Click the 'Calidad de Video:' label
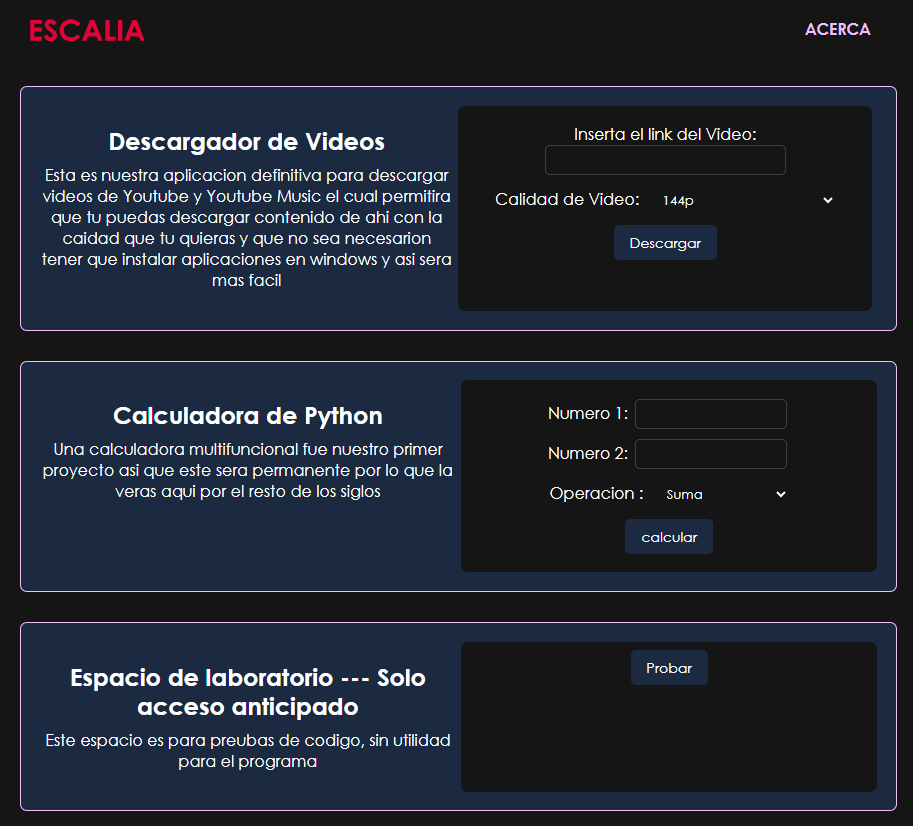Viewport: 913px width, 826px height. pyautogui.click(x=567, y=200)
